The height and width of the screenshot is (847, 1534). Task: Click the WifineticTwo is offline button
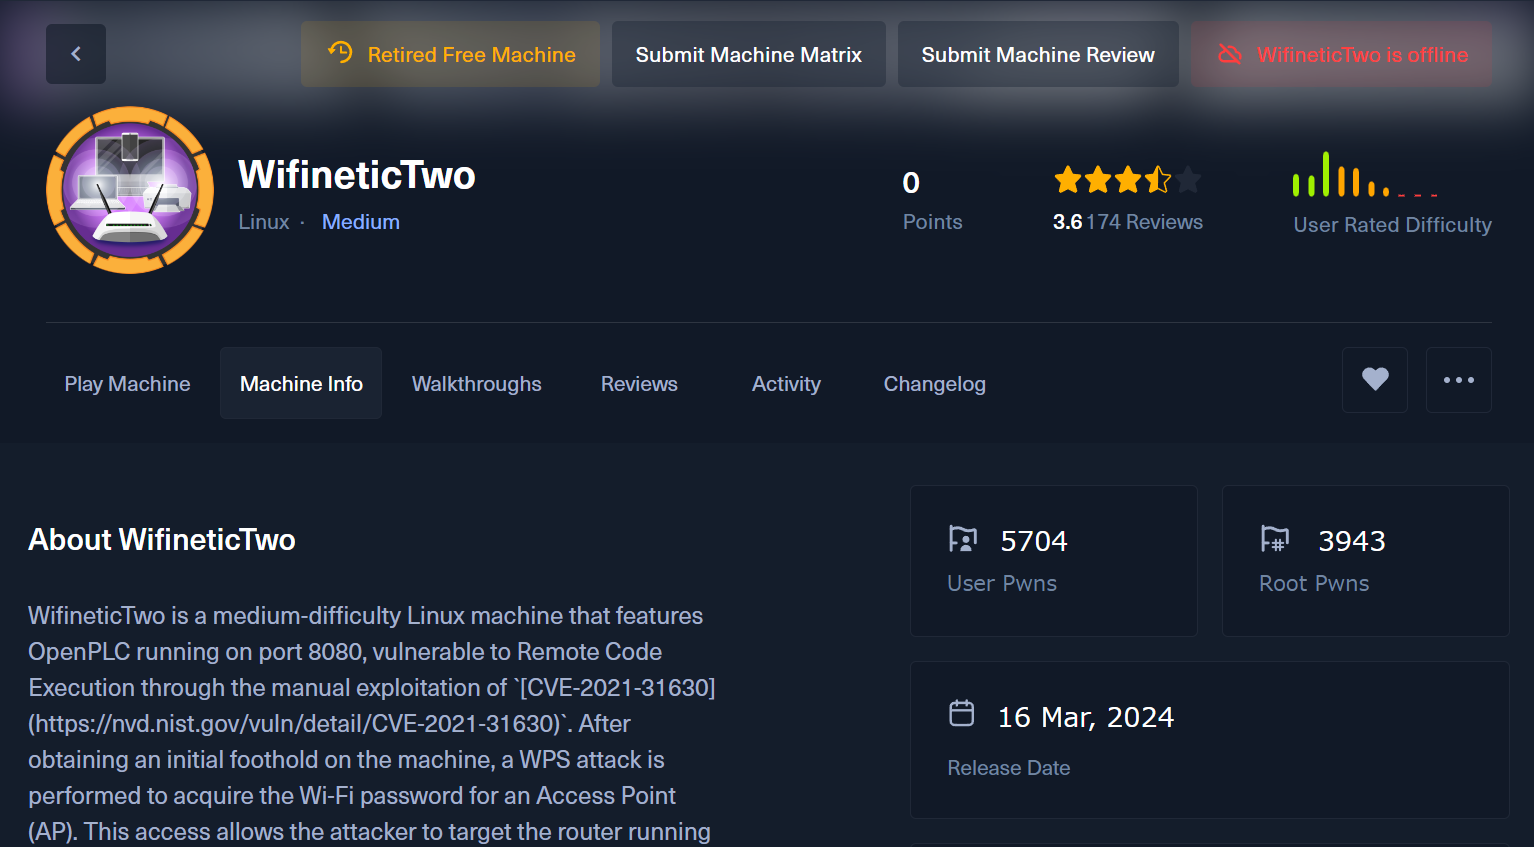point(1342,54)
